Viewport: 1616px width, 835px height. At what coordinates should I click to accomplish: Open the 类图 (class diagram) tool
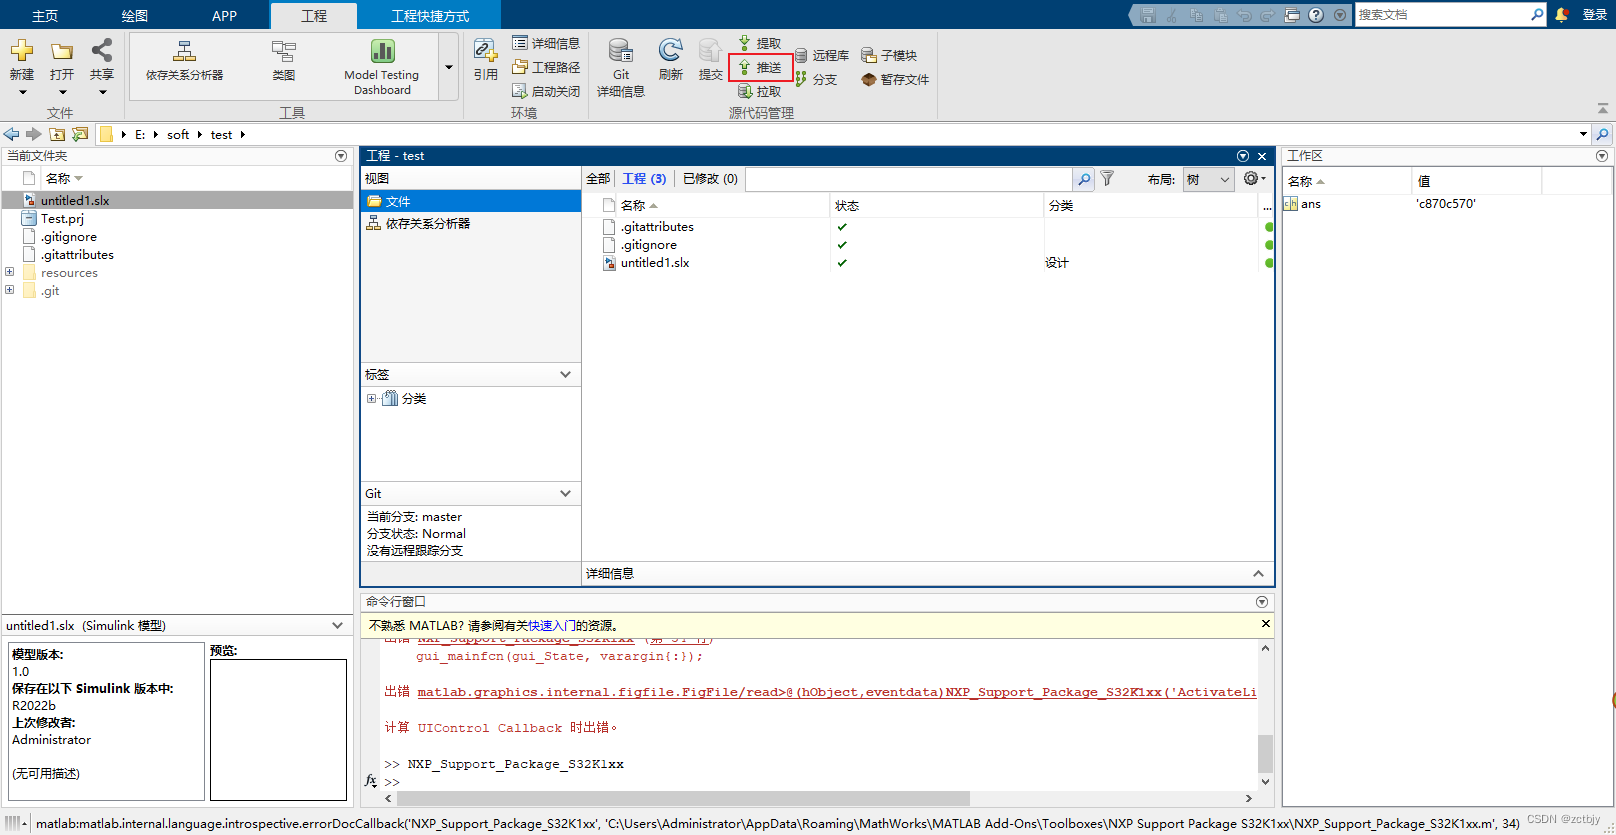[x=284, y=62]
